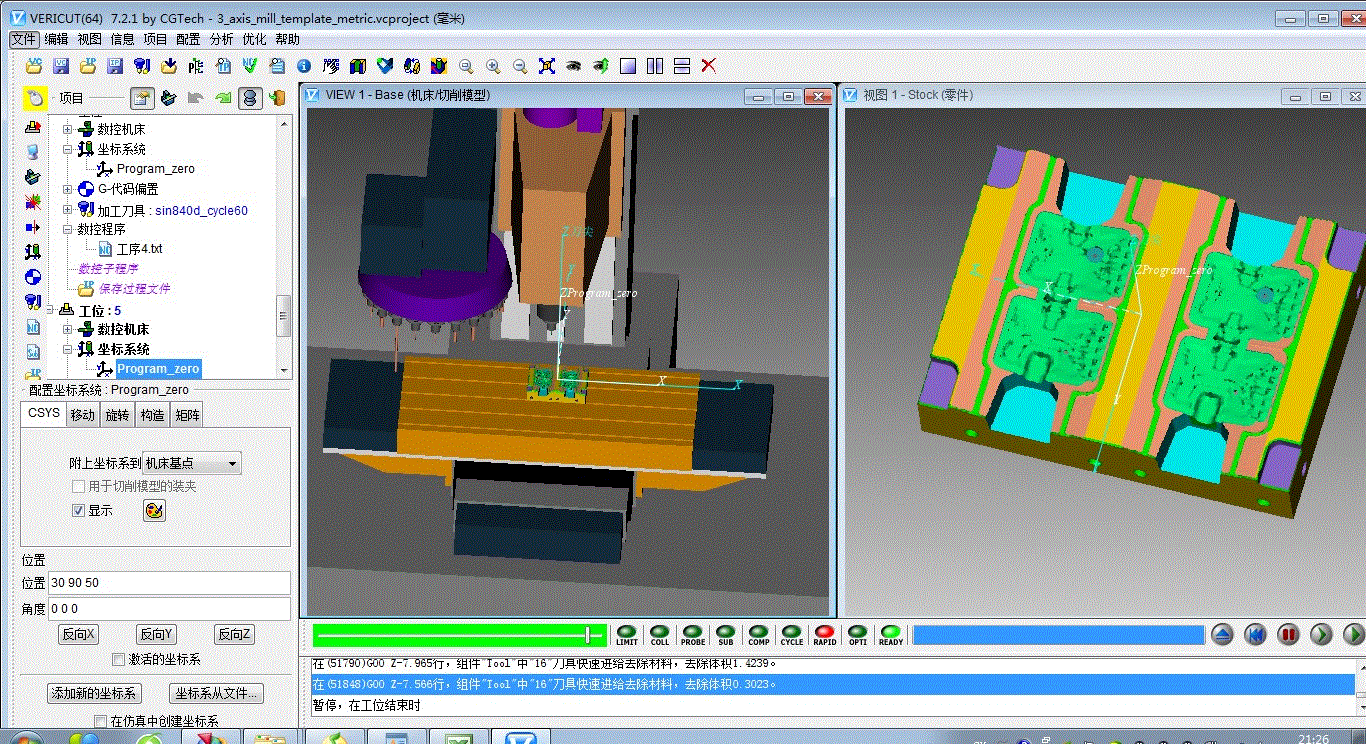Click G-code offset icon in left sidebar
Image resolution: width=1366 pixels, height=744 pixels.
click(33, 276)
